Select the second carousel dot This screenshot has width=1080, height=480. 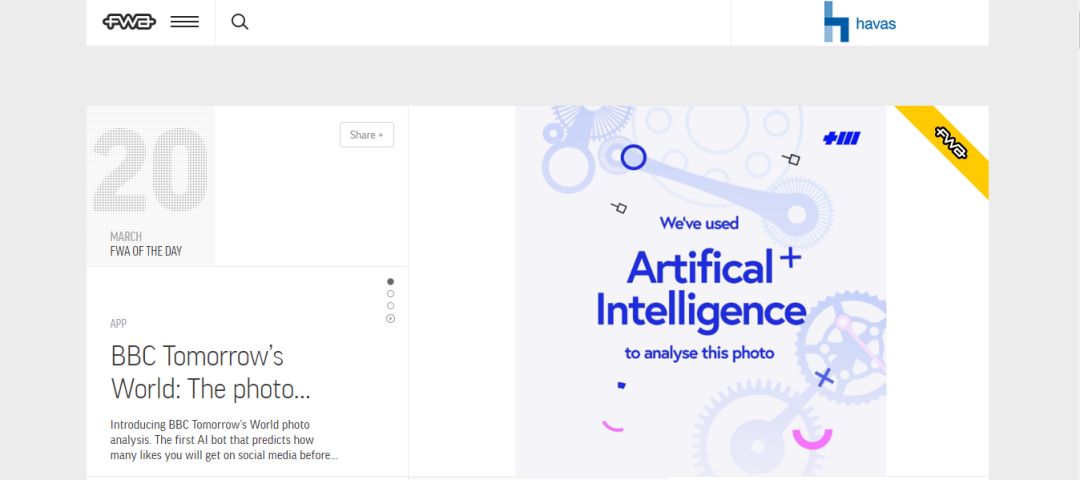[x=390, y=294]
